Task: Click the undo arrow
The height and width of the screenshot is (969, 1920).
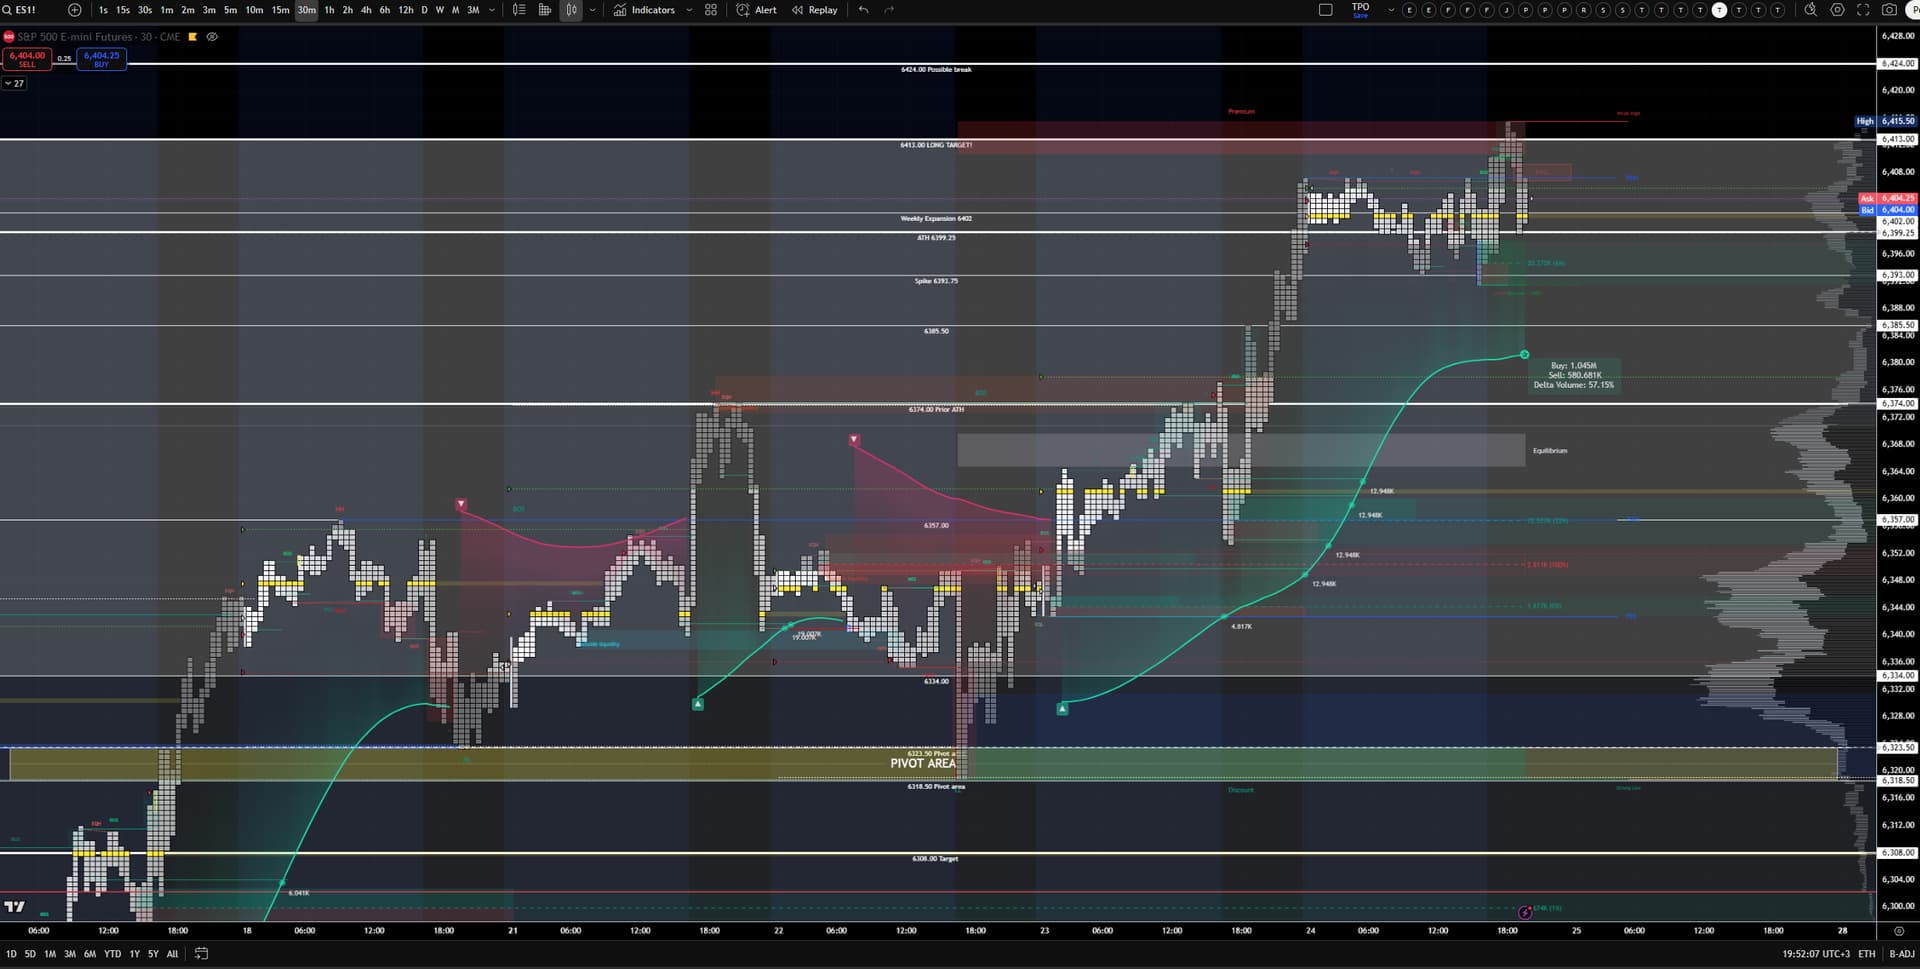Action: [864, 10]
